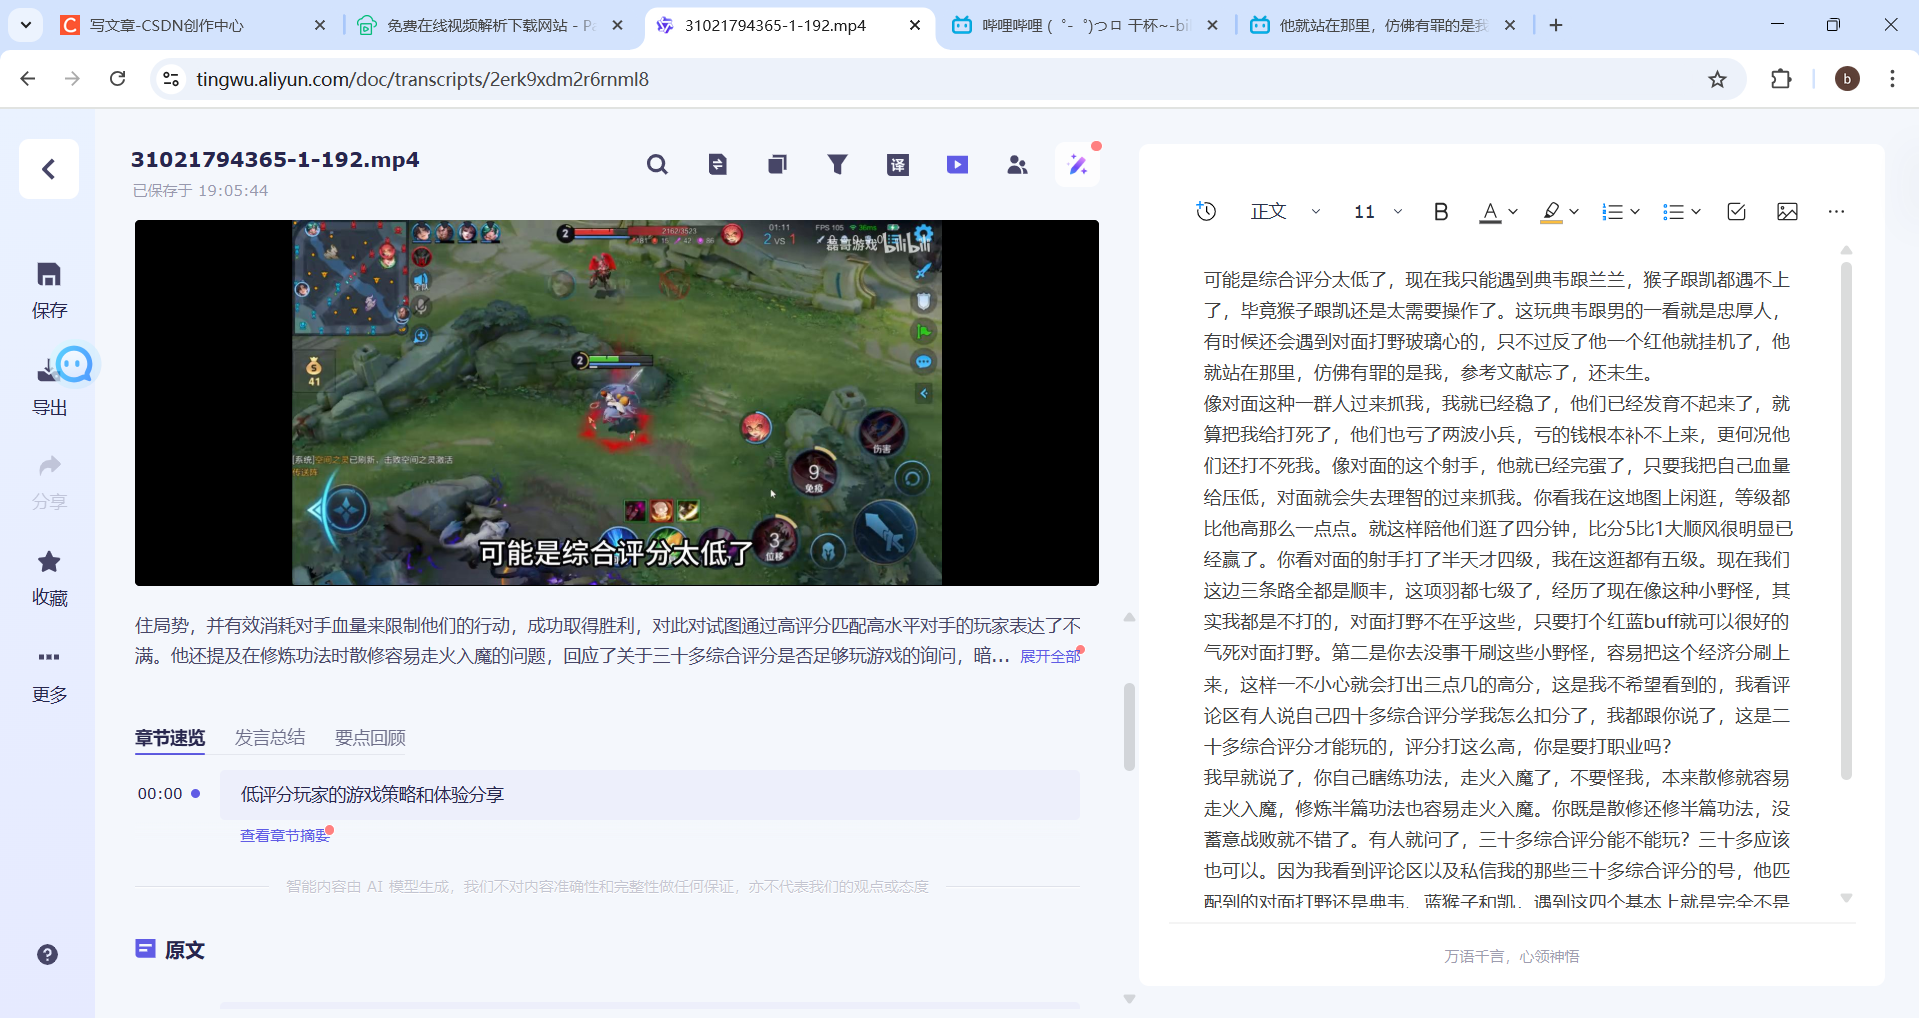Open highlight color dropdown arrow
This screenshot has height=1018, width=1919.
[x=1574, y=211]
